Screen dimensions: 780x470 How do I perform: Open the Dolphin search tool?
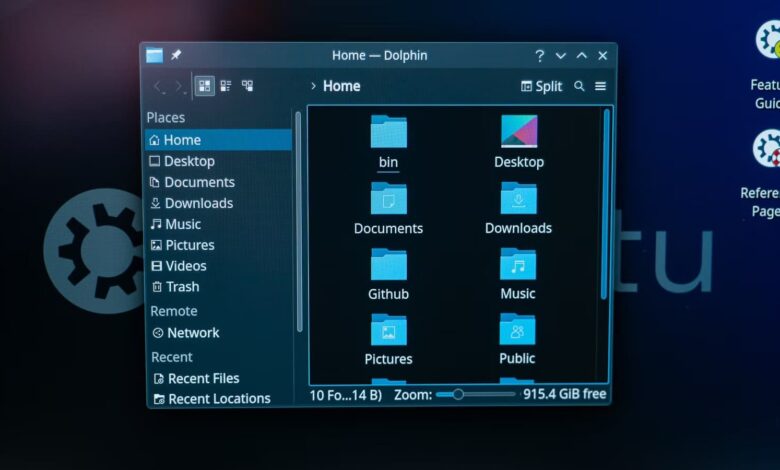(579, 86)
